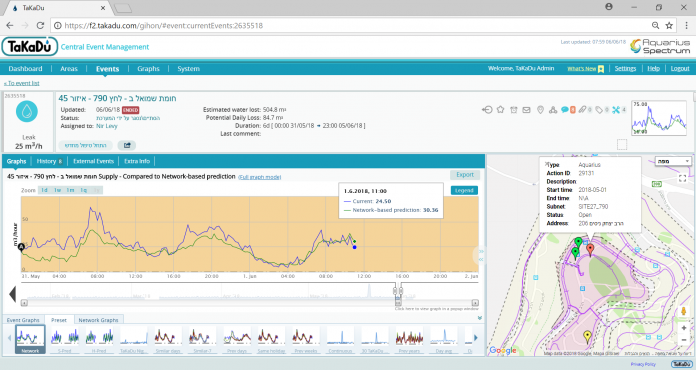Click the share arrow button
Image resolution: width=696 pixels, height=370 pixels.
127,145
